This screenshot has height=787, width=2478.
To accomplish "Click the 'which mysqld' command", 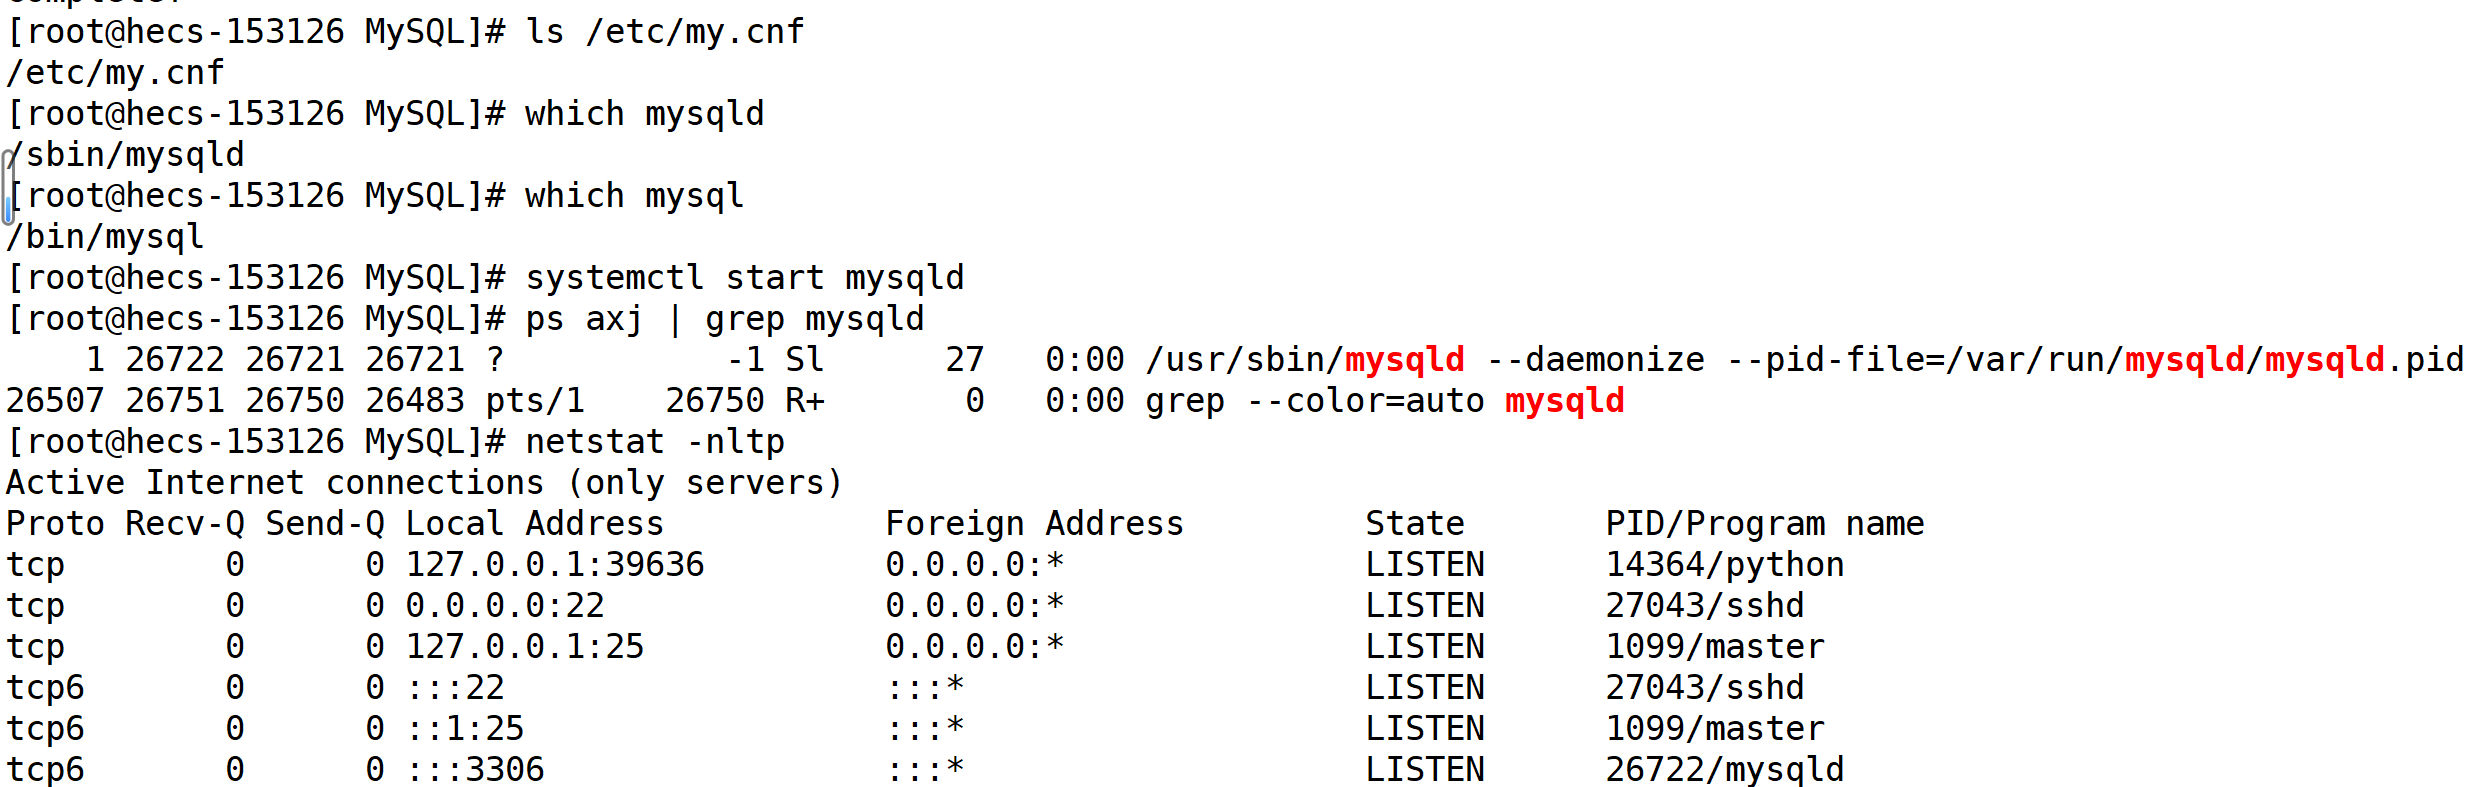I will click(x=645, y=114).
